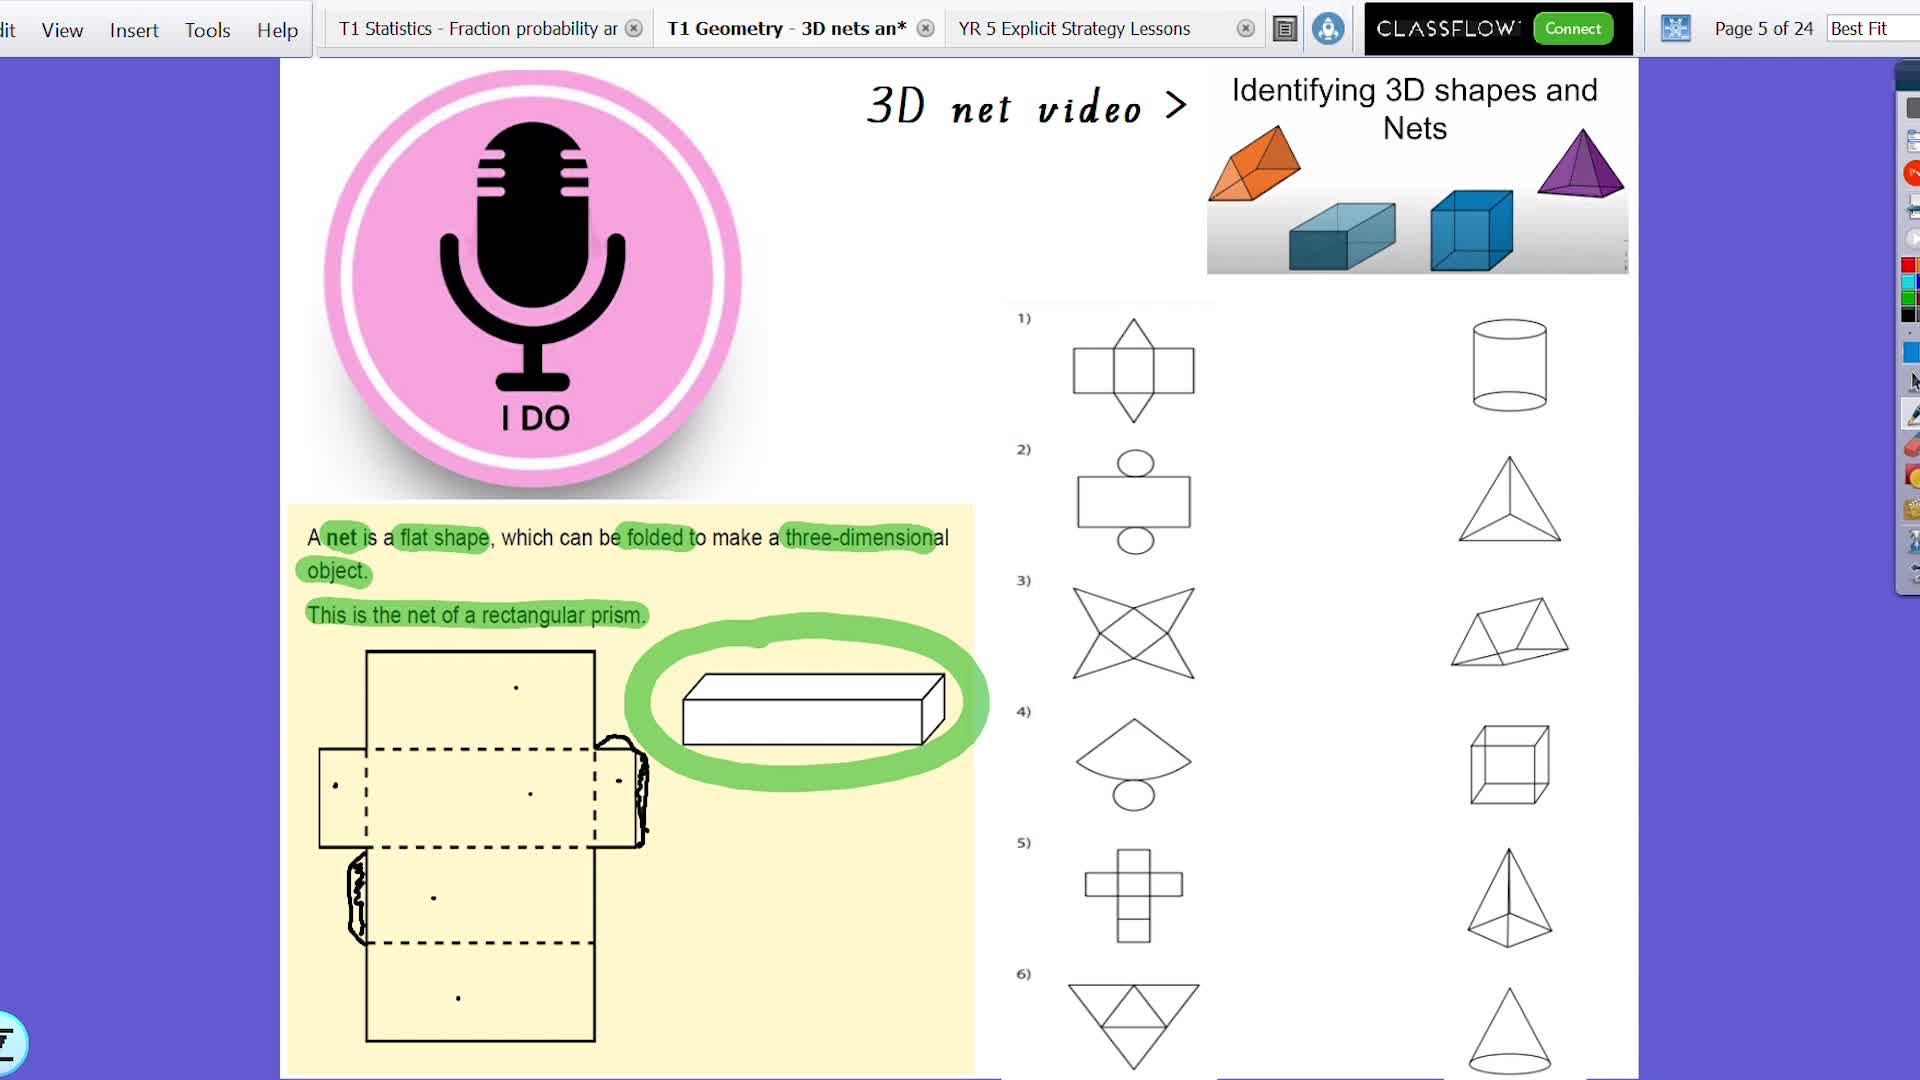Open the Insert menu
Screen dimensions: 1920x1080
tap(134, 30)
